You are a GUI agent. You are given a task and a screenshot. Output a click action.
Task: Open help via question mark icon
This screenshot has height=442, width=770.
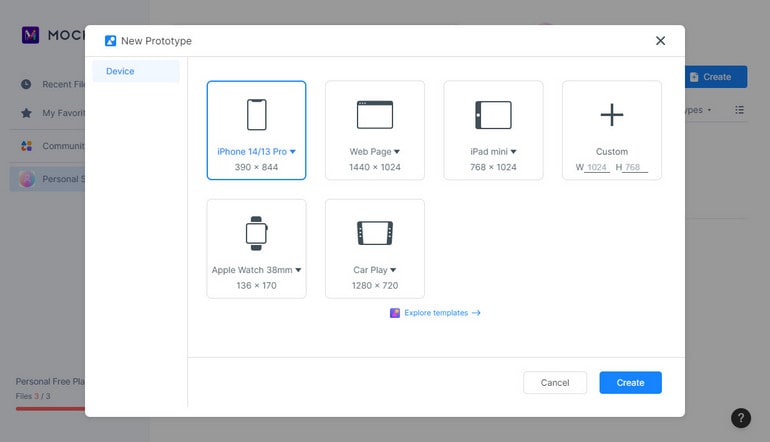coord(741,418)
